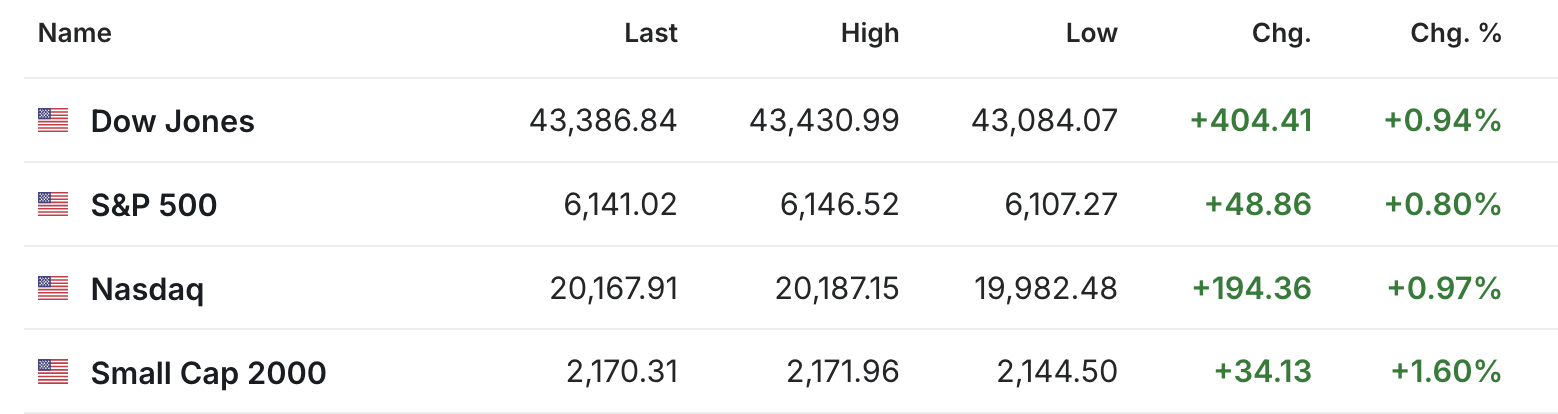
Task: Sort by the Chg. % column header
Action: click(1456, 33)
